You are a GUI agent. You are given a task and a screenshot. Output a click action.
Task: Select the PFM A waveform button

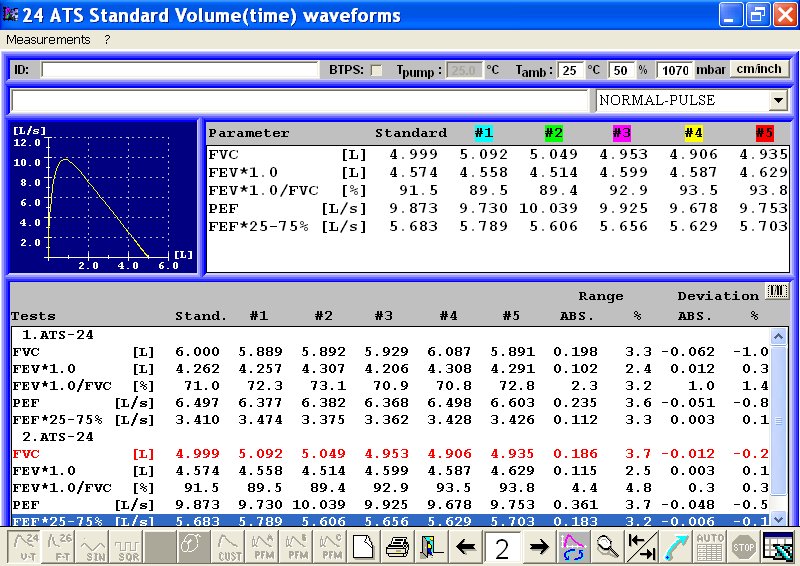262,547
